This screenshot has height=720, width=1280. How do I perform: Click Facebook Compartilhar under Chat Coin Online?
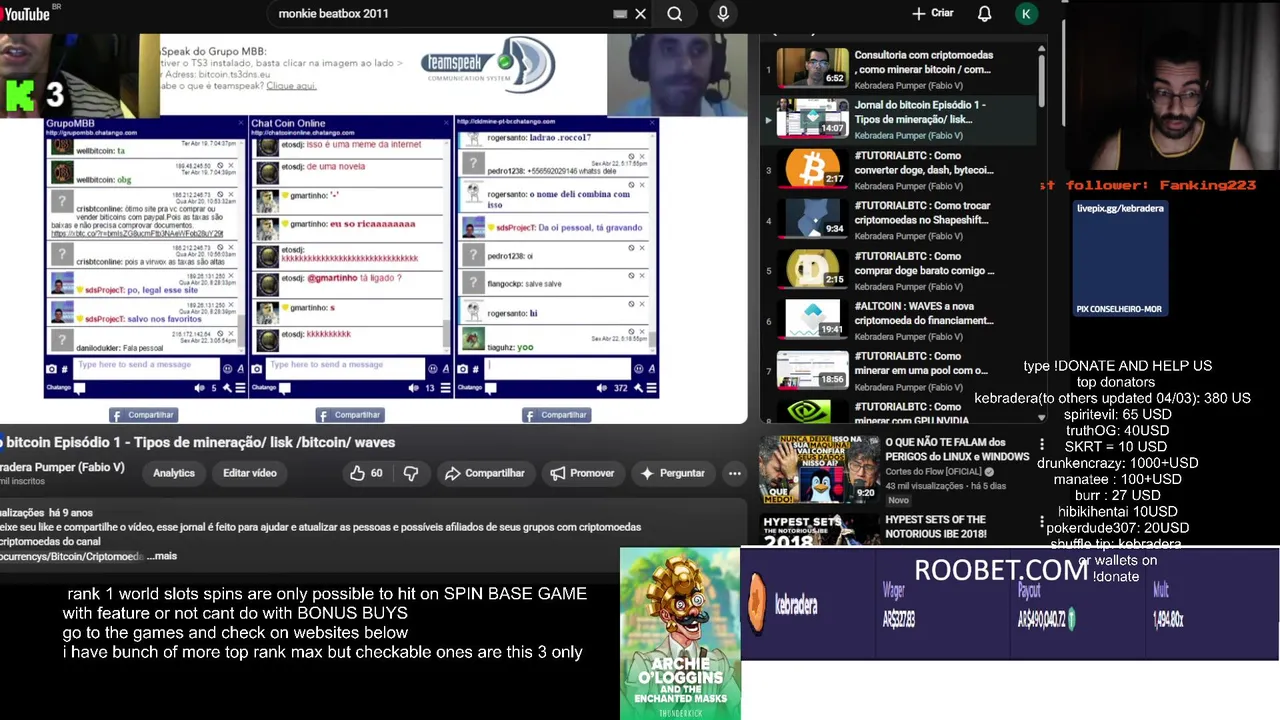[x=350, y=415]
